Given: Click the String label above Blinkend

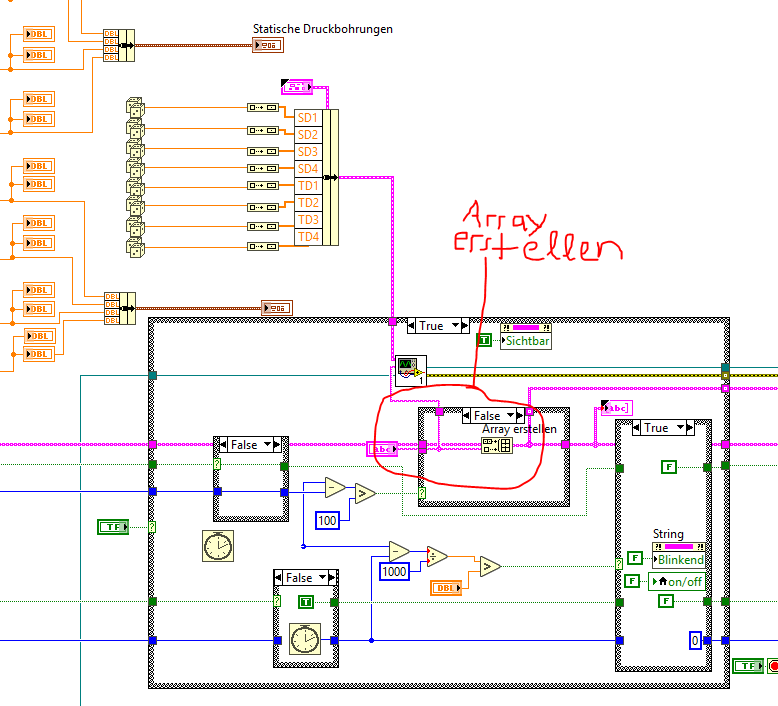Looking at the screenshot, I should click(668, 534).
